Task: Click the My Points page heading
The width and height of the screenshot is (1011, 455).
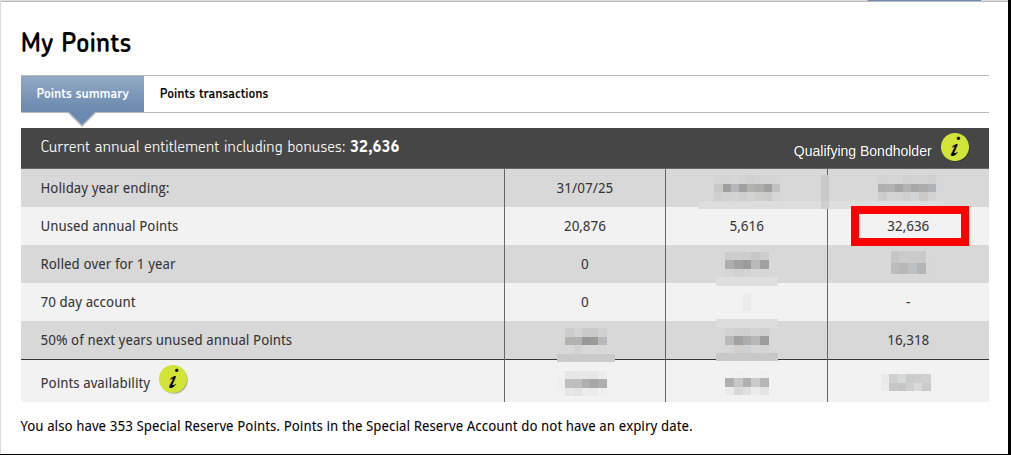Action: [76, 43]
